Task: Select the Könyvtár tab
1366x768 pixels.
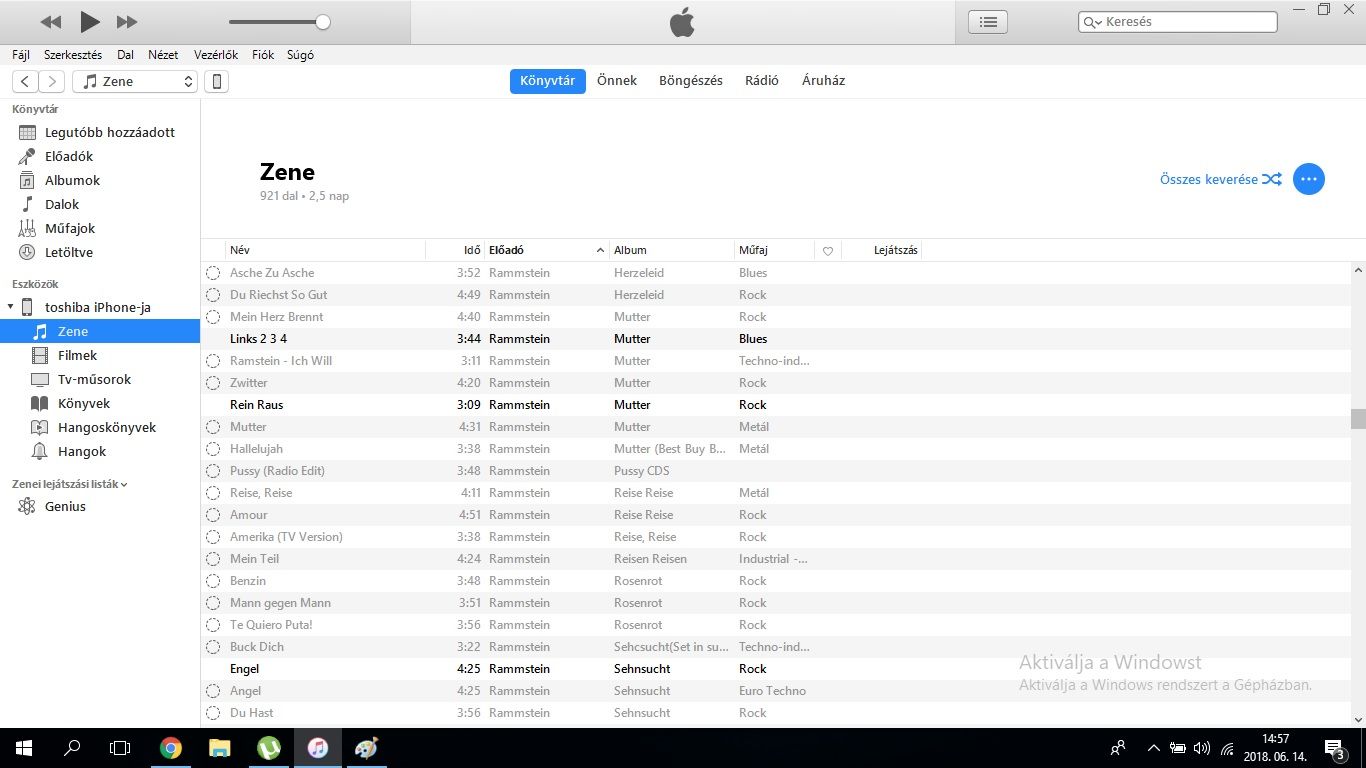Action: (547, 81)
